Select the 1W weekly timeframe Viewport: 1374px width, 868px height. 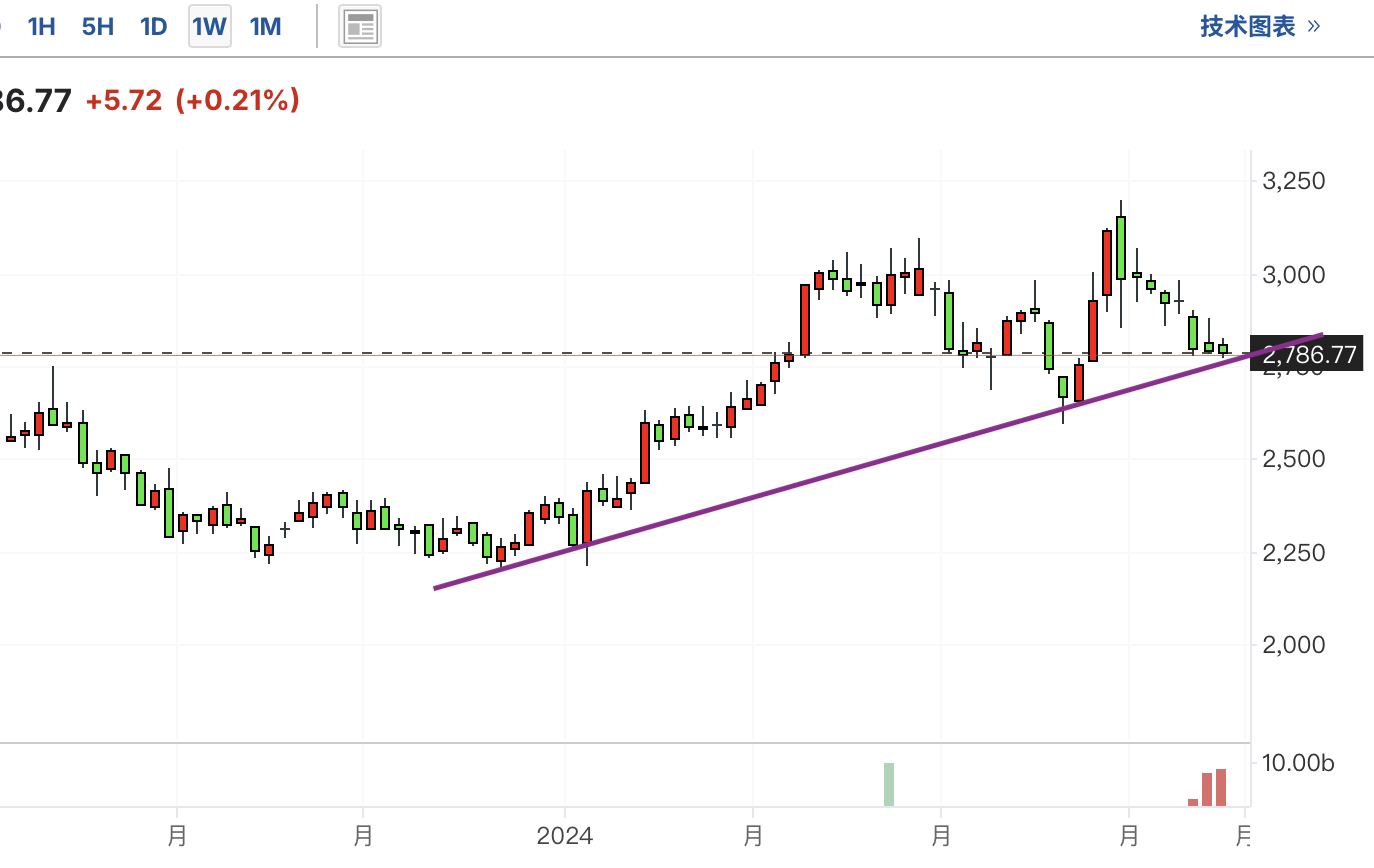210,26
